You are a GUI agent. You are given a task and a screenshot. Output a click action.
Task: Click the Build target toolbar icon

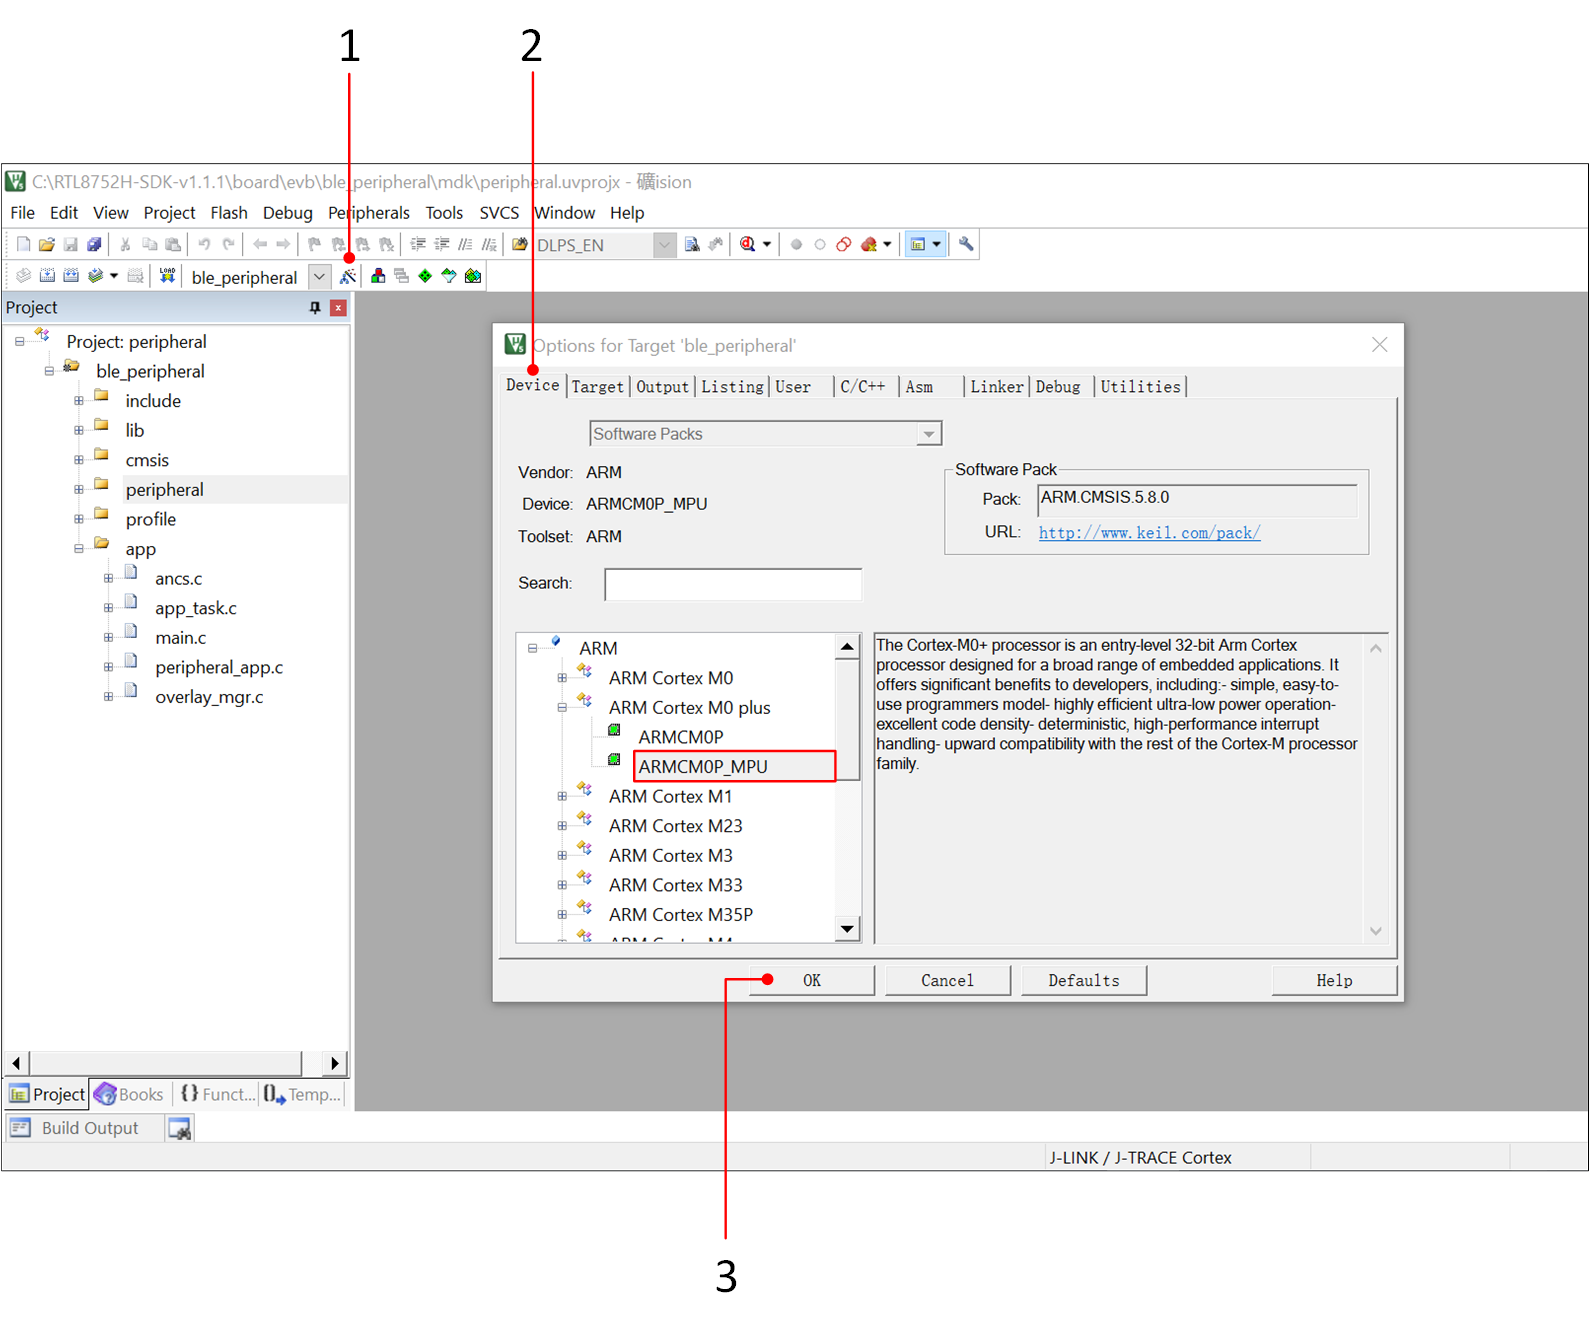click(x=47, y=276)
